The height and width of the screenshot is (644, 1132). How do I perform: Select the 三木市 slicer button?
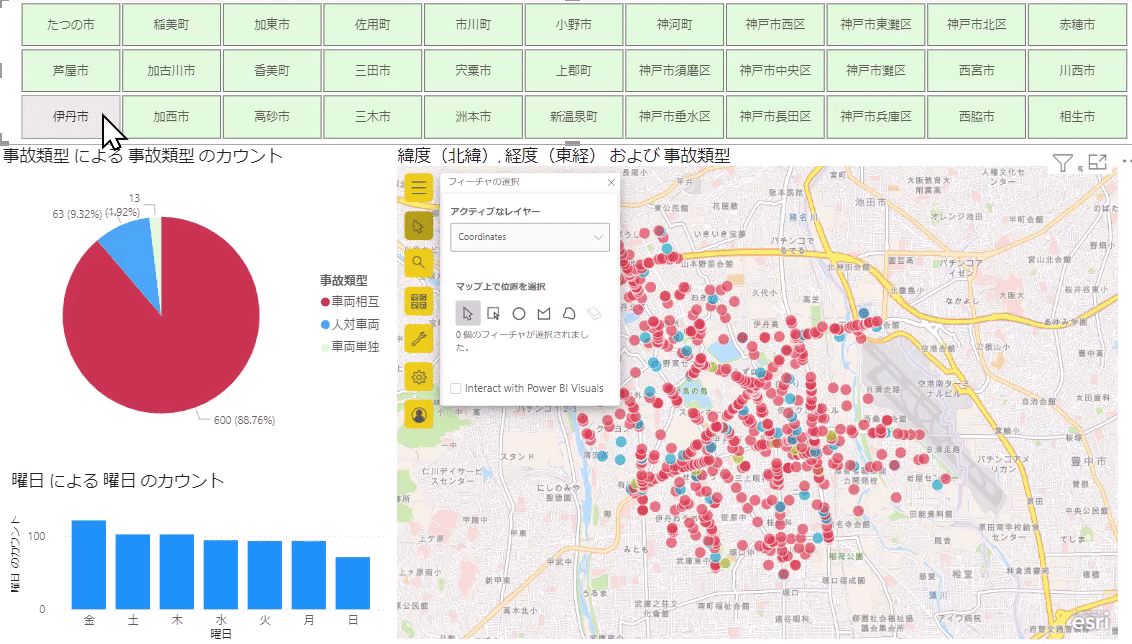tap(373, 116)
